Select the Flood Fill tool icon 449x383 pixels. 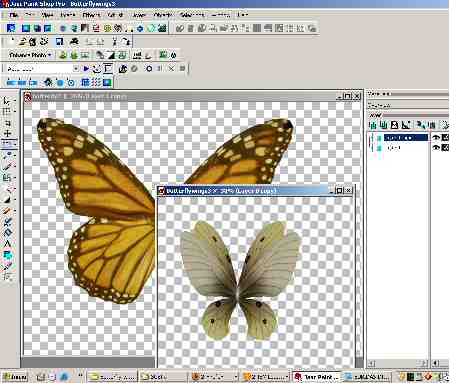click(7, 199)
